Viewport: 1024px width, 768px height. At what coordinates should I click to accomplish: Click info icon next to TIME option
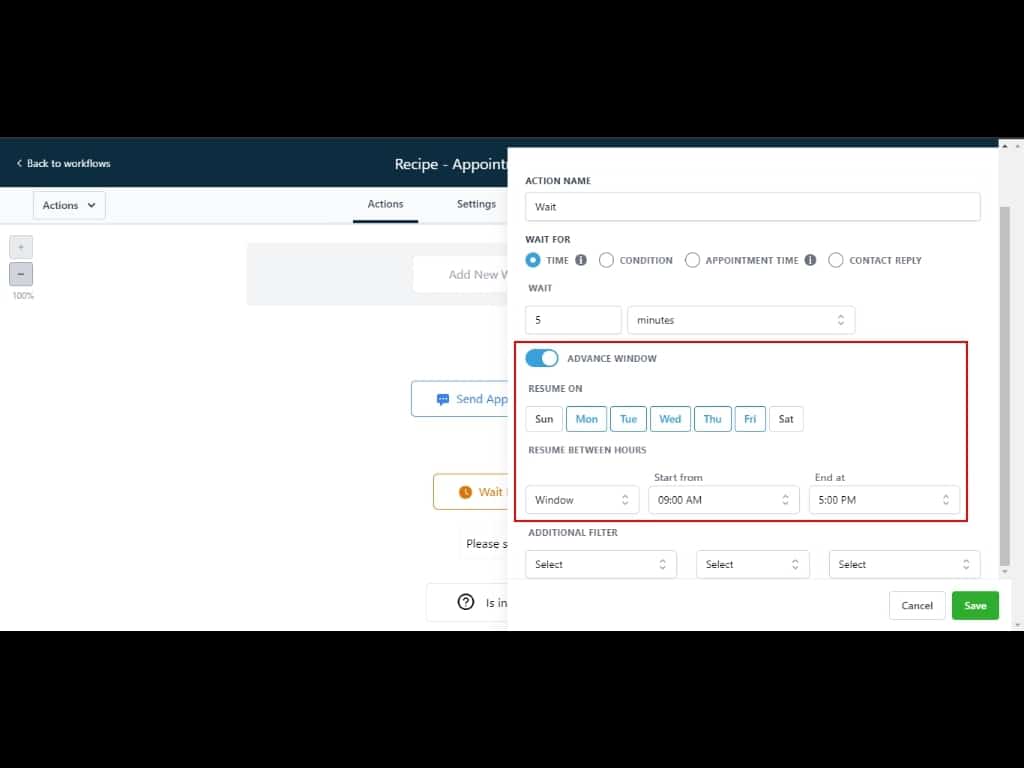(x=581, y=260)
